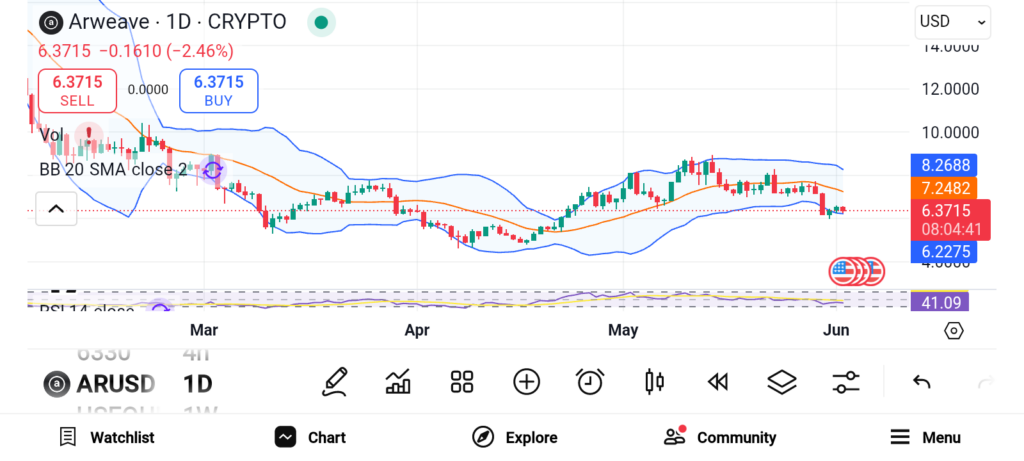Select the 1D timeframe
1024x461 pixels.
tap(198, 383)
